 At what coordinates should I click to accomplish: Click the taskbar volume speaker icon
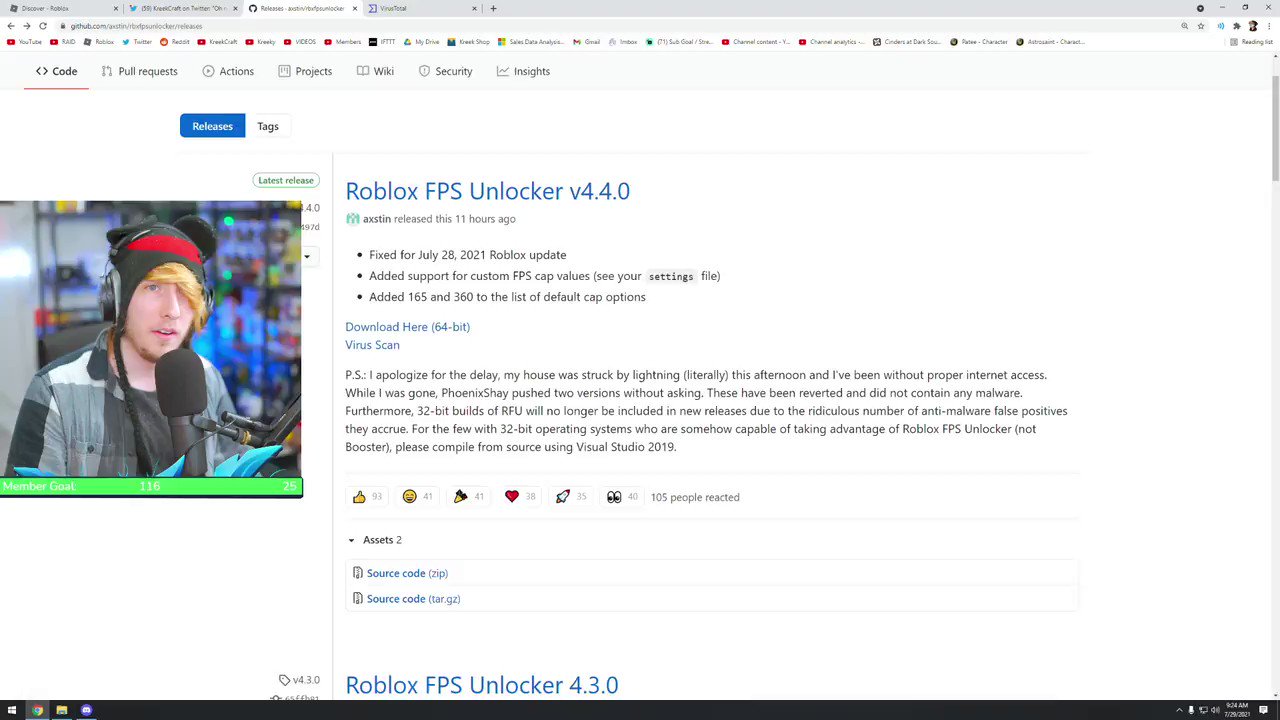(x=1215, y=710)
